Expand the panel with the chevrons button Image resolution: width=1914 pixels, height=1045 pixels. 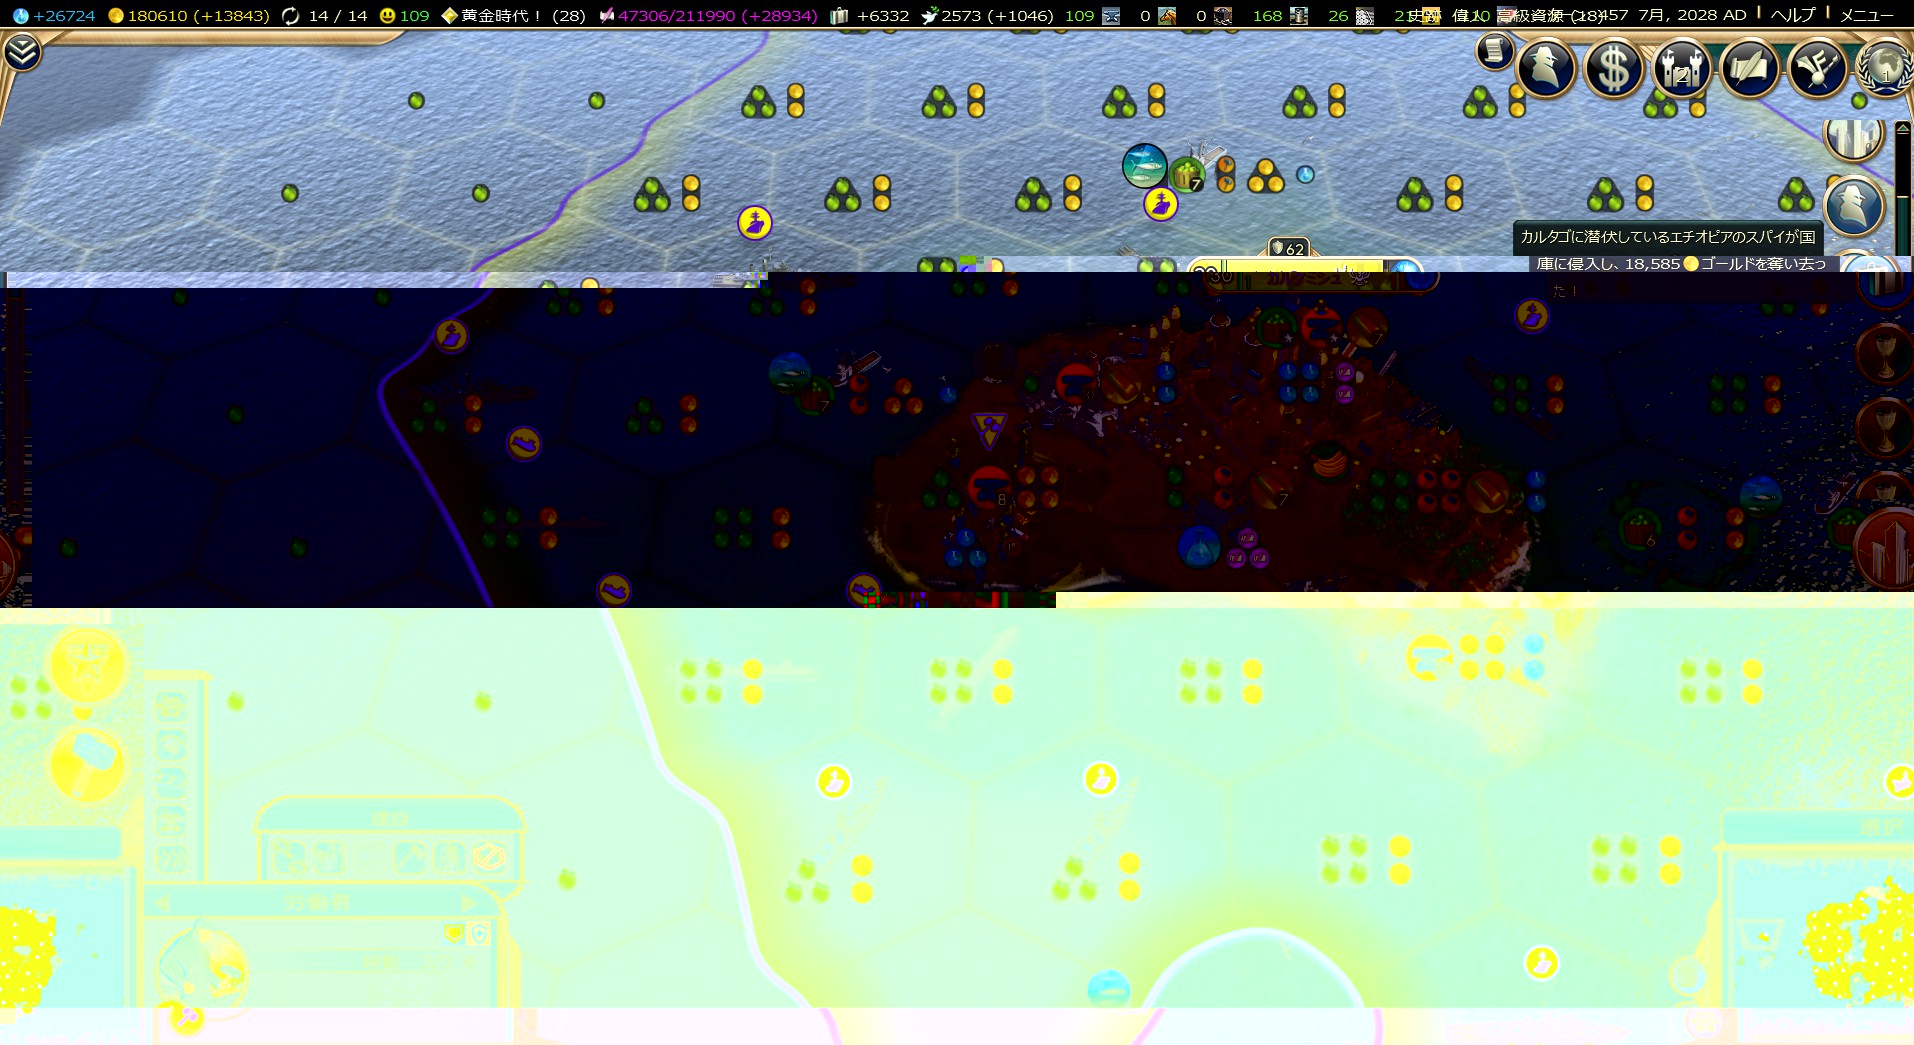(x=22, y=52)
